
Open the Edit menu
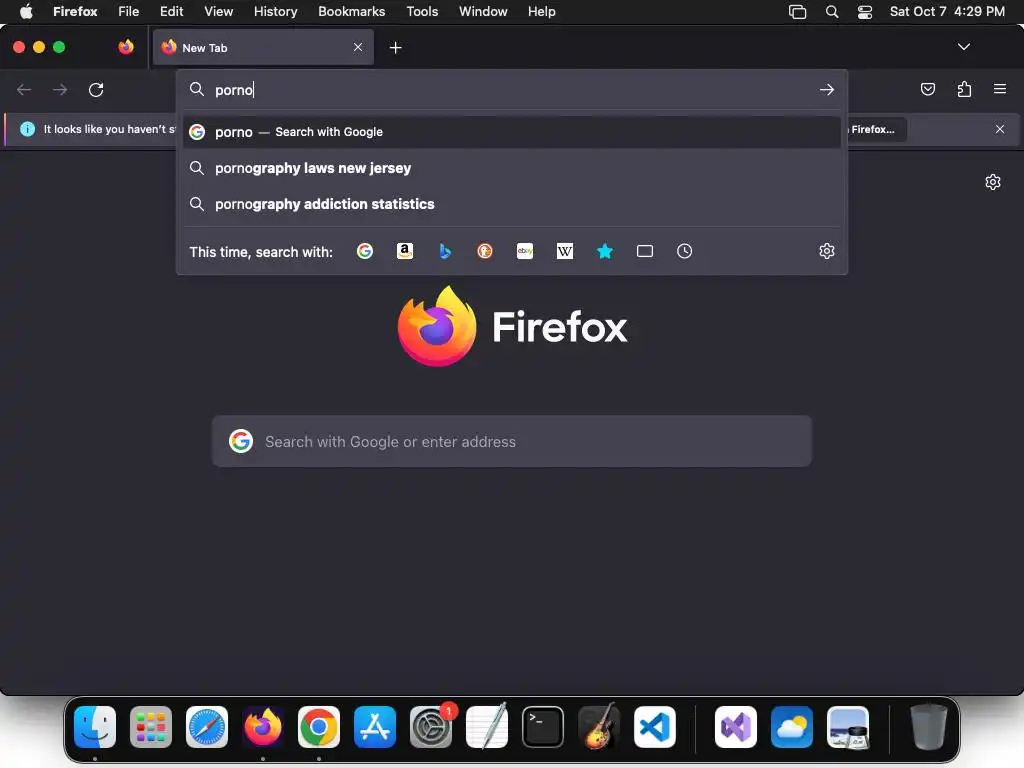[172, 11]
